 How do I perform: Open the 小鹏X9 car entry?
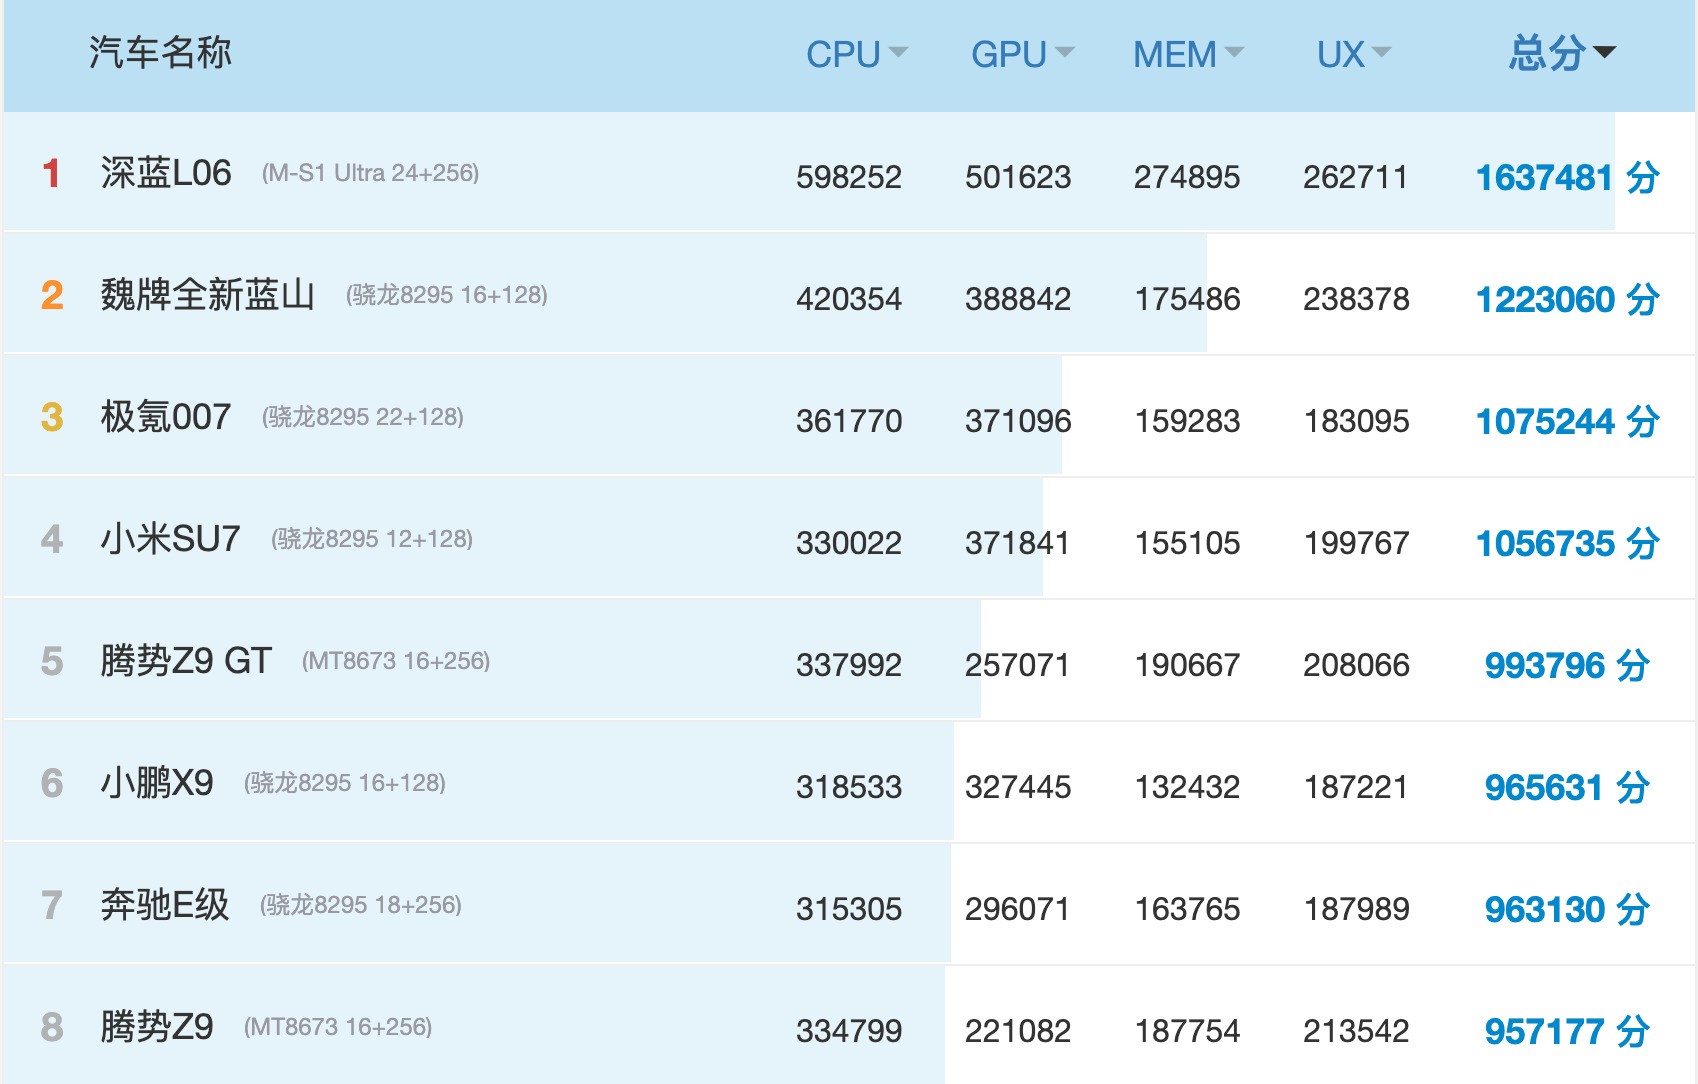coord(157,783)
